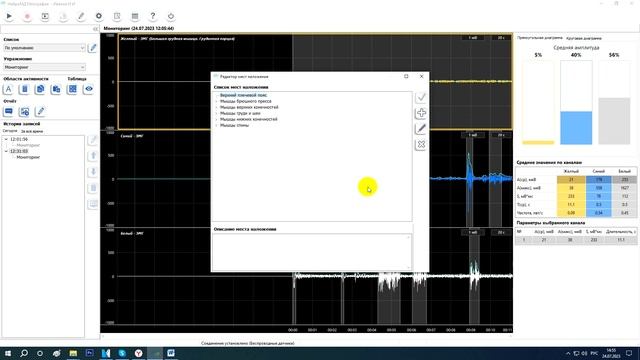This screenshot has height=360, width=640.
Task: Switch to the 'Сегодня' history tab
Action: tap(10, 131)
